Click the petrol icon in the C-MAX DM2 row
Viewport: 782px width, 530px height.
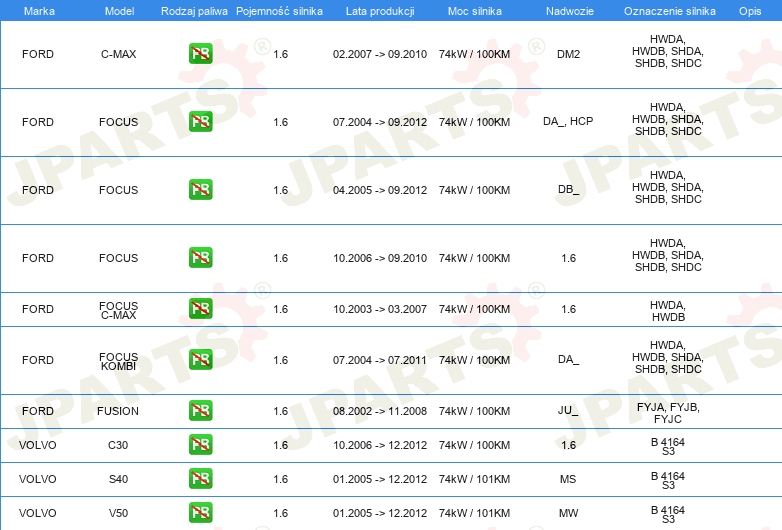[200, 54]
